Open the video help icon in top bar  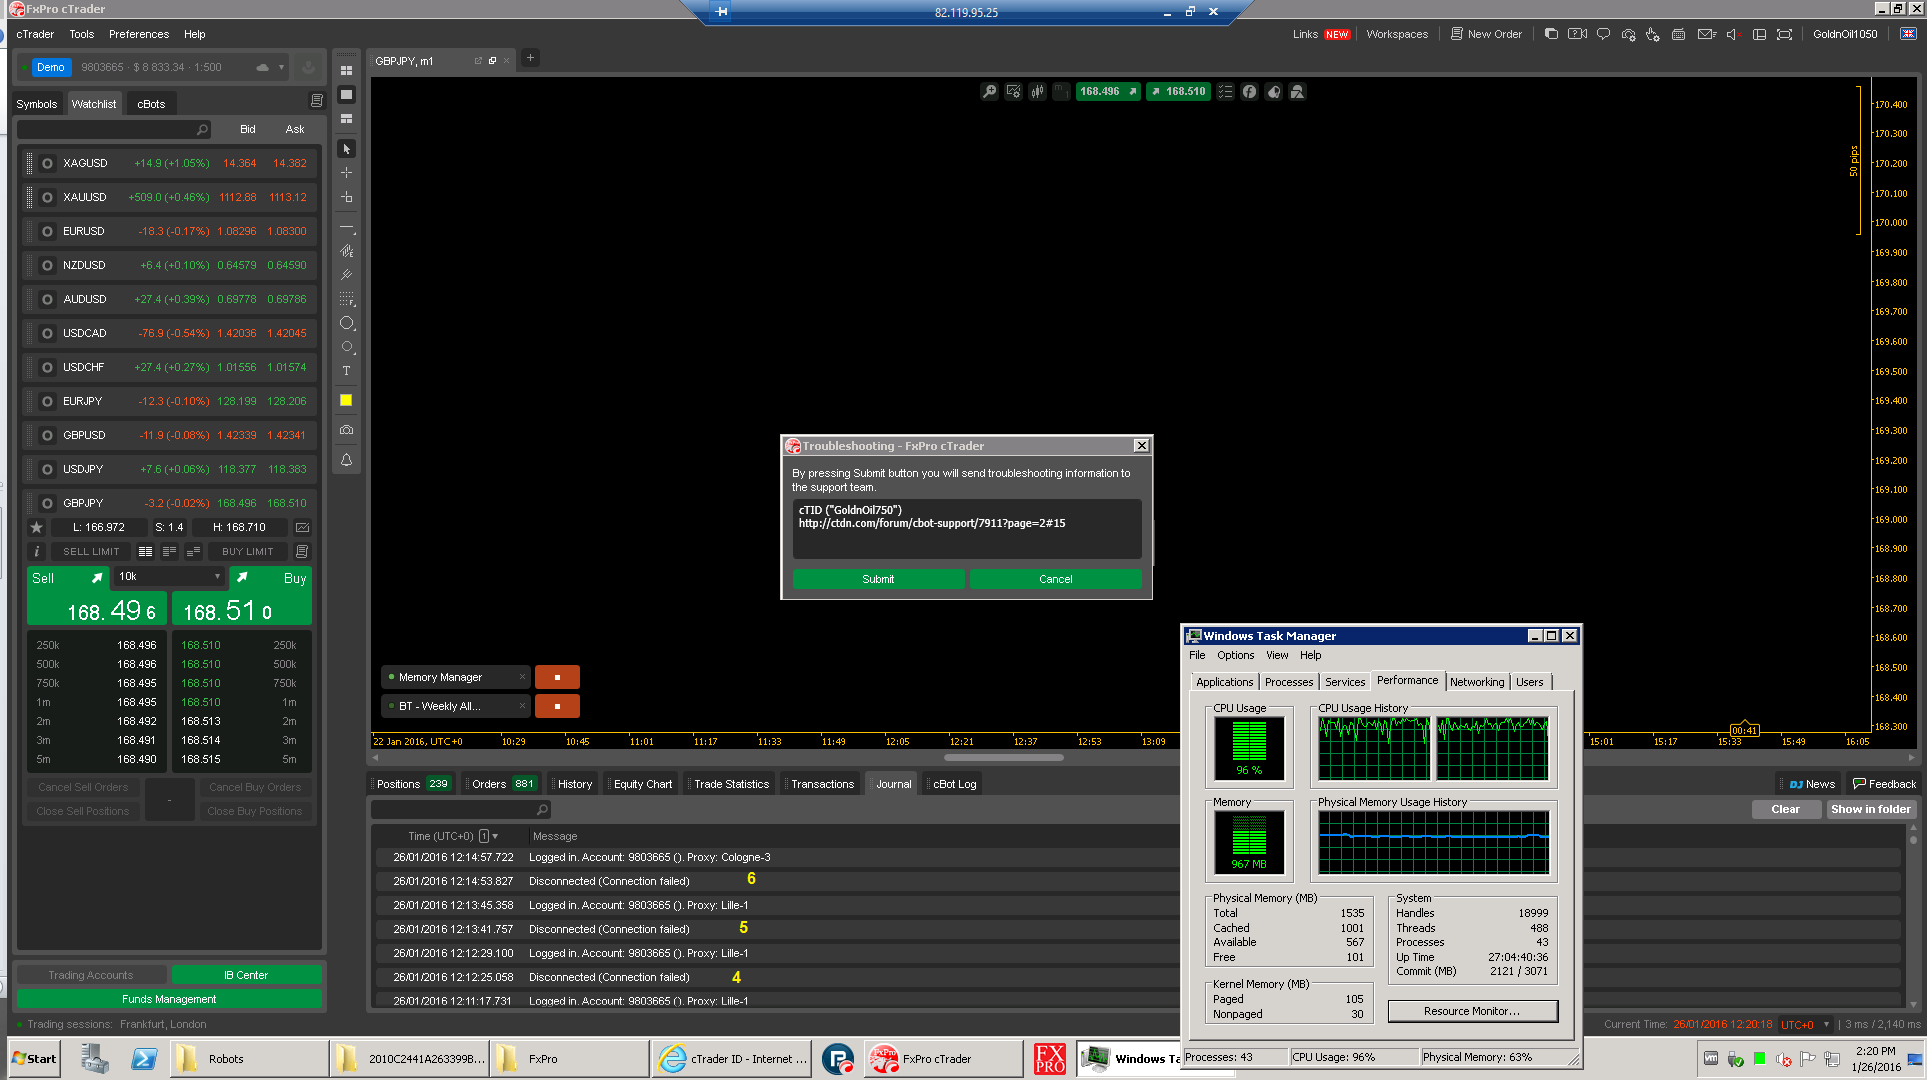tap(1577, 34)
